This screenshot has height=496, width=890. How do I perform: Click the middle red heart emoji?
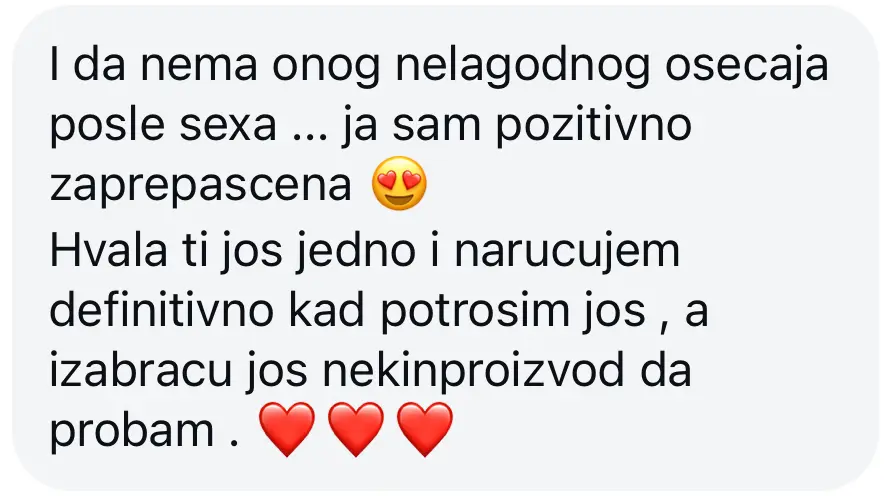[x=356, y=430]
